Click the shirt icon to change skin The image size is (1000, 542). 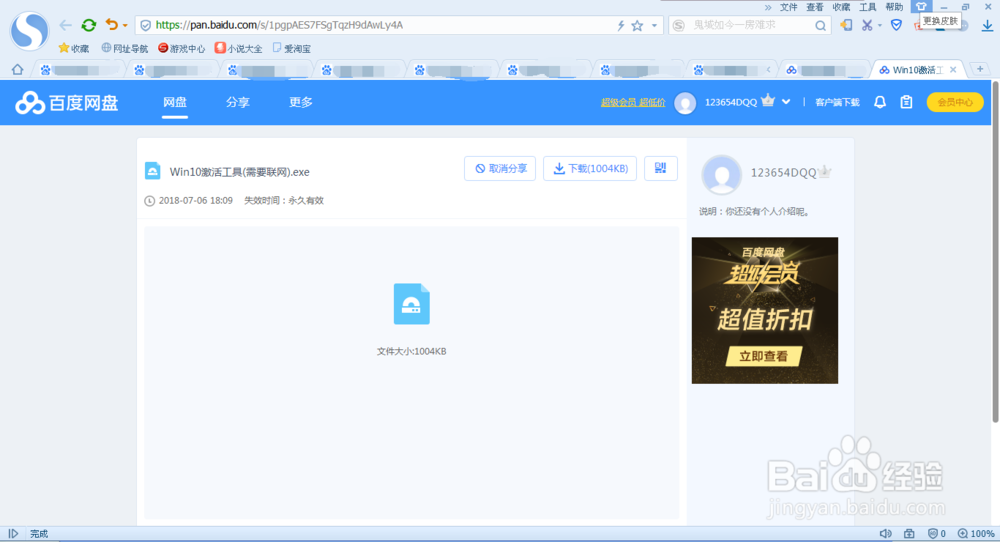pyautogui.click(x=921, y=7)
